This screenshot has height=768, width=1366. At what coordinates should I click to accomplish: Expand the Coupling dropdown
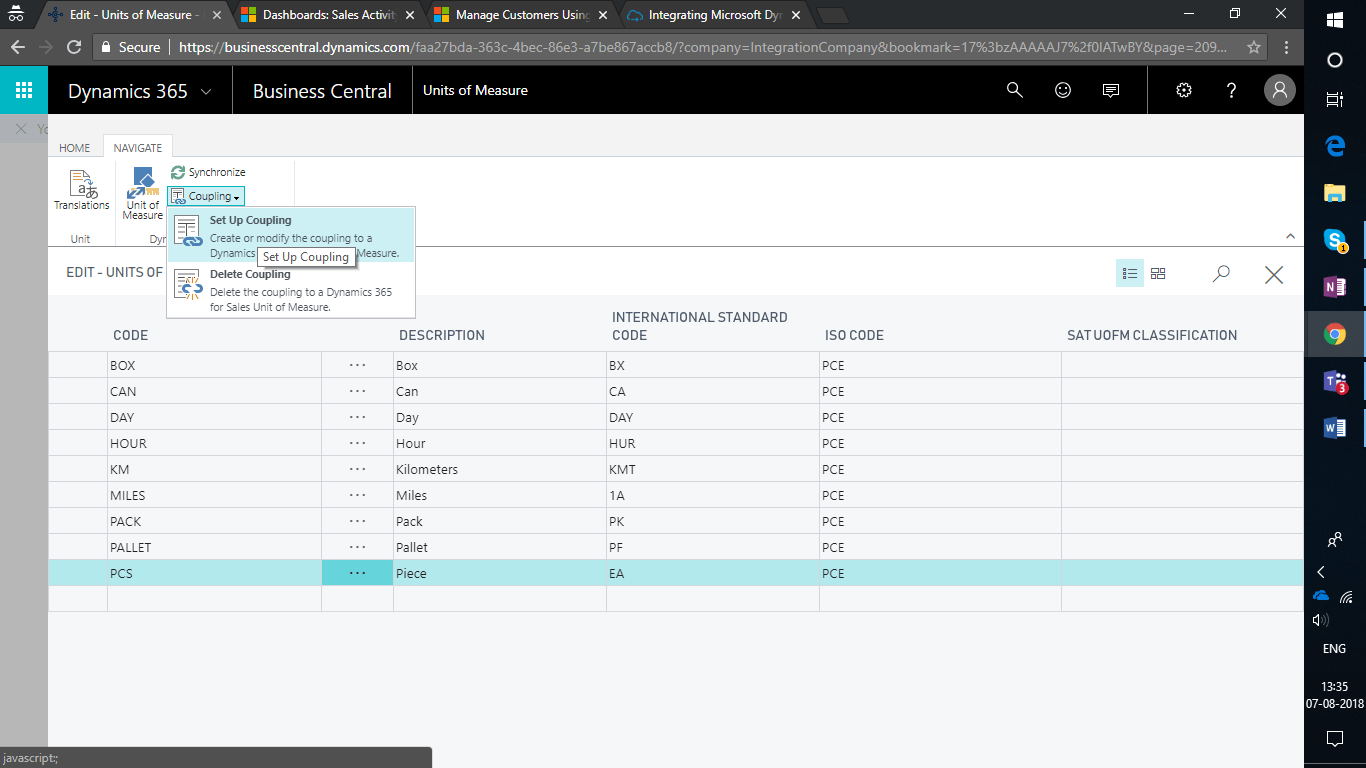tap(206, 197)
